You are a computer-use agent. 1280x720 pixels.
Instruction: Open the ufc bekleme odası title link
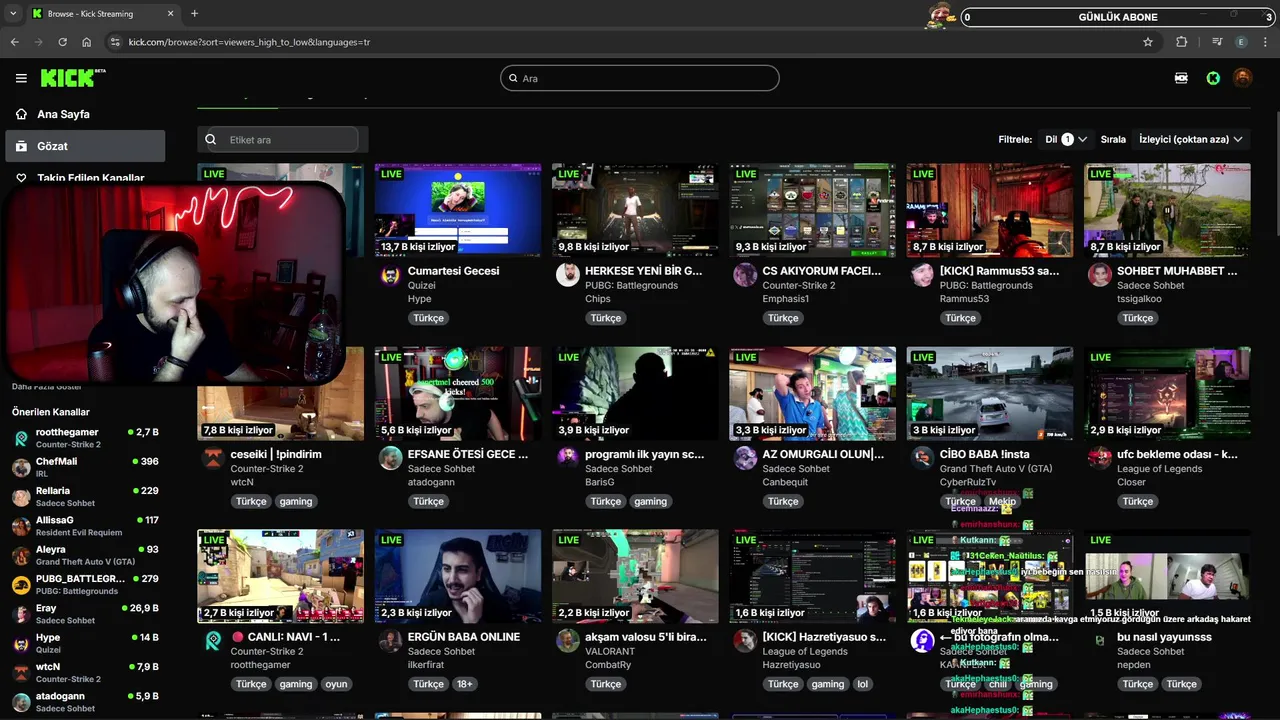pos(1177,454)
